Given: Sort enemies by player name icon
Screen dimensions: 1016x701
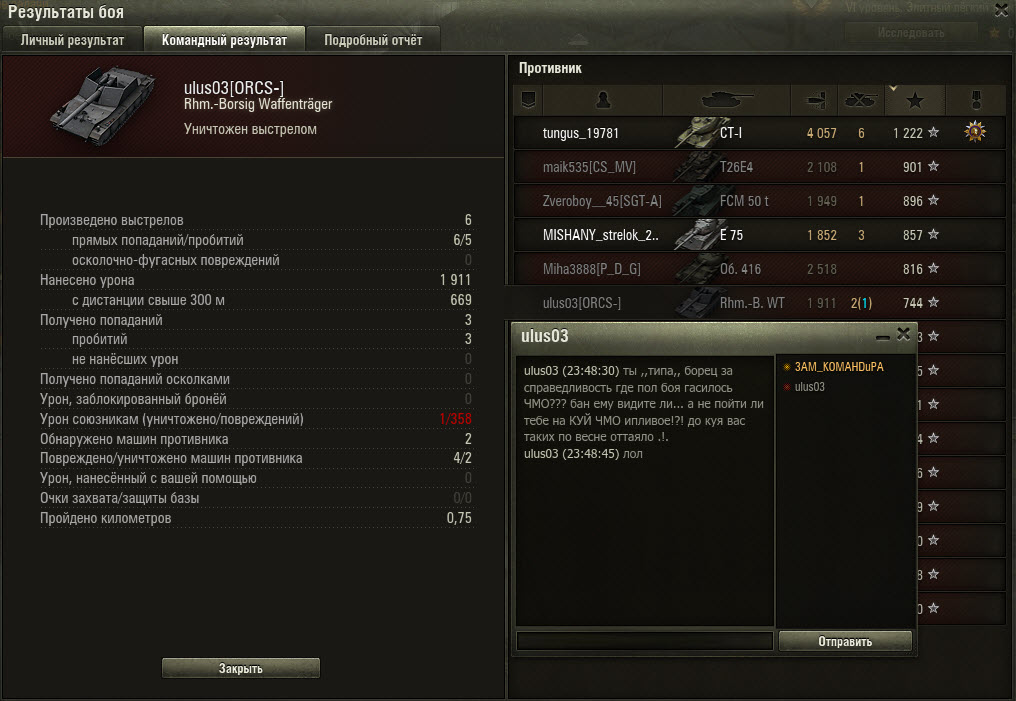Looking at the screenshot, I should tap(603, 100).
